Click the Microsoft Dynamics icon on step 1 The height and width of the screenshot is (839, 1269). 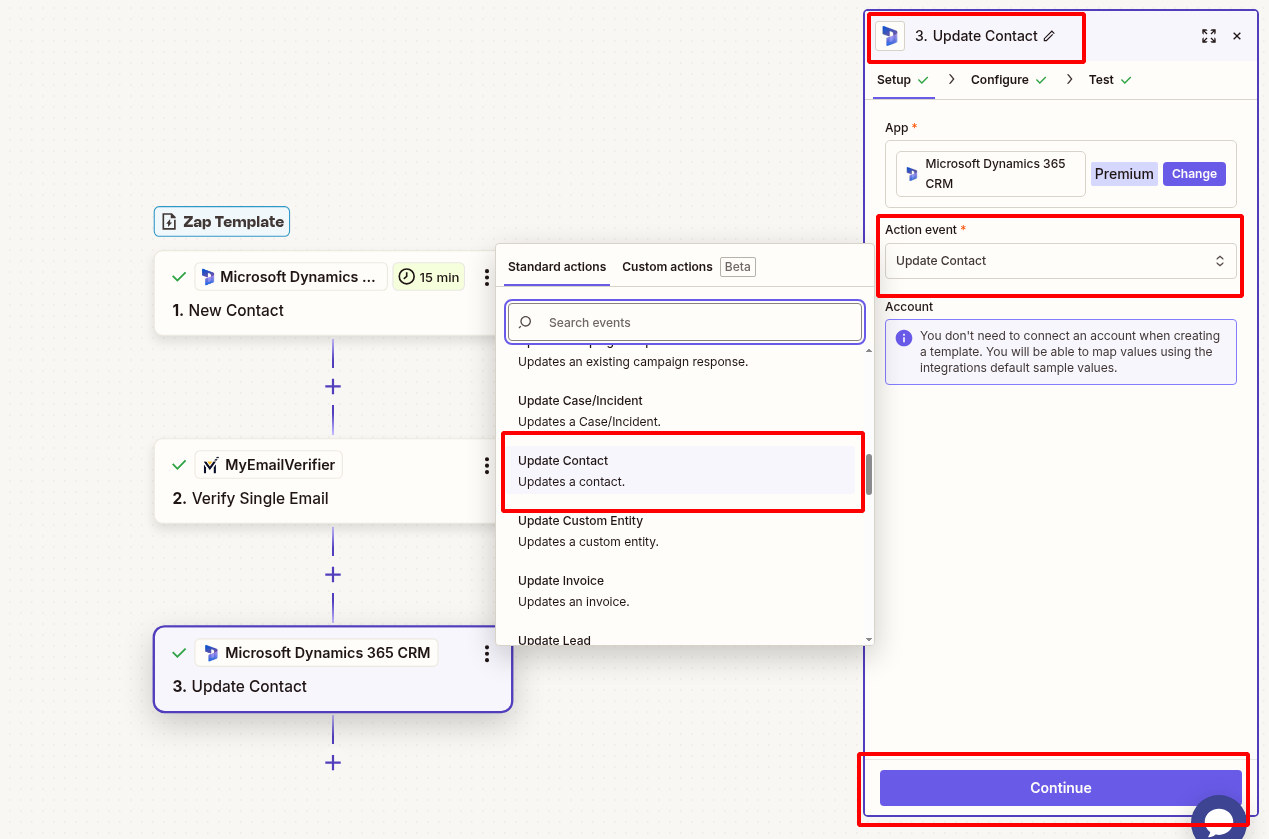(x=210, y=276)
